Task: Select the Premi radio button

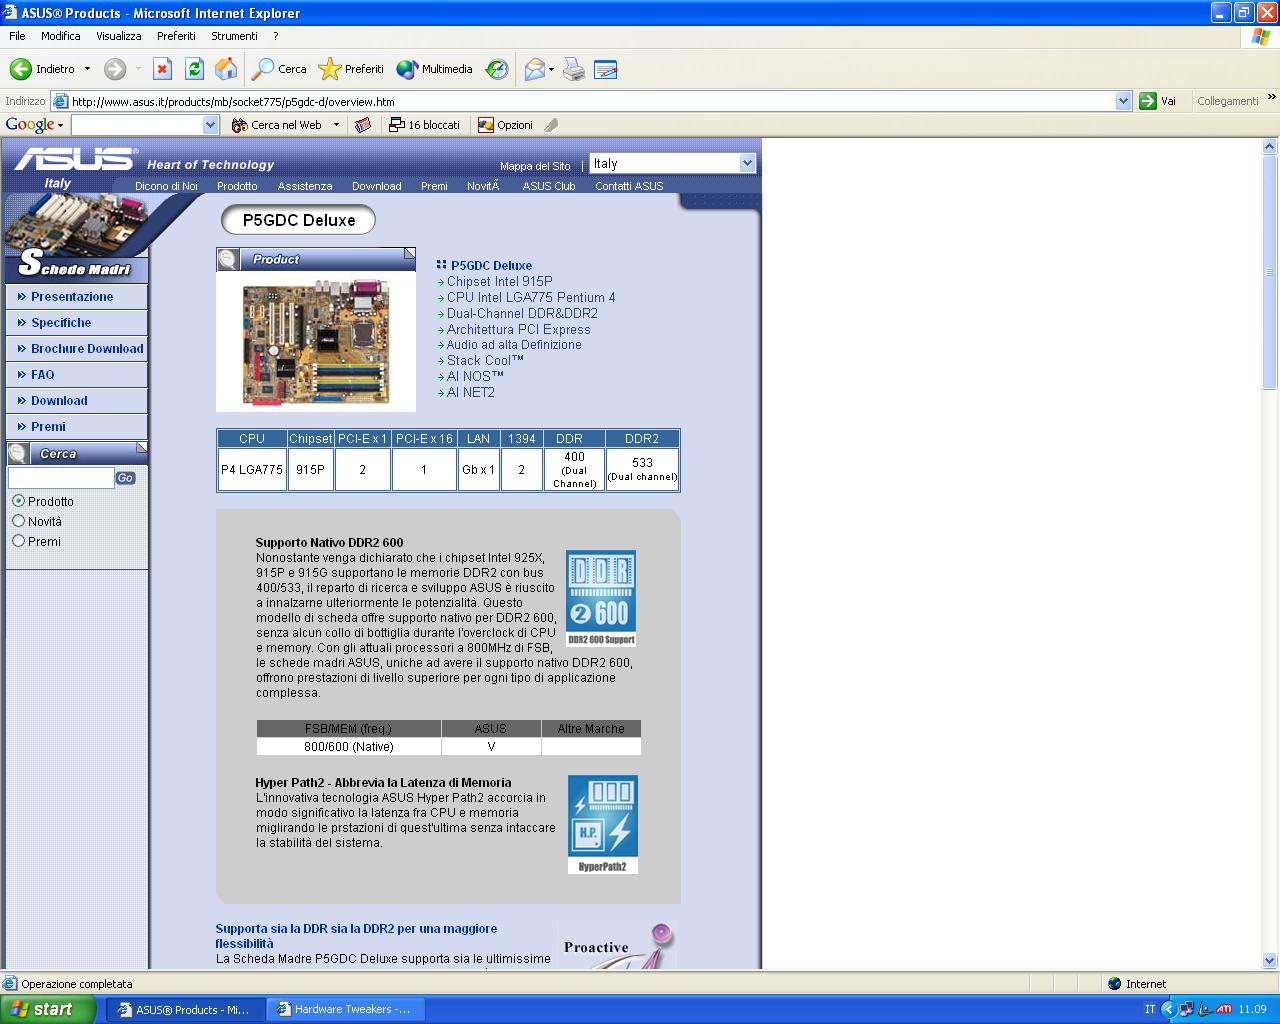Action: click(18, 541)
